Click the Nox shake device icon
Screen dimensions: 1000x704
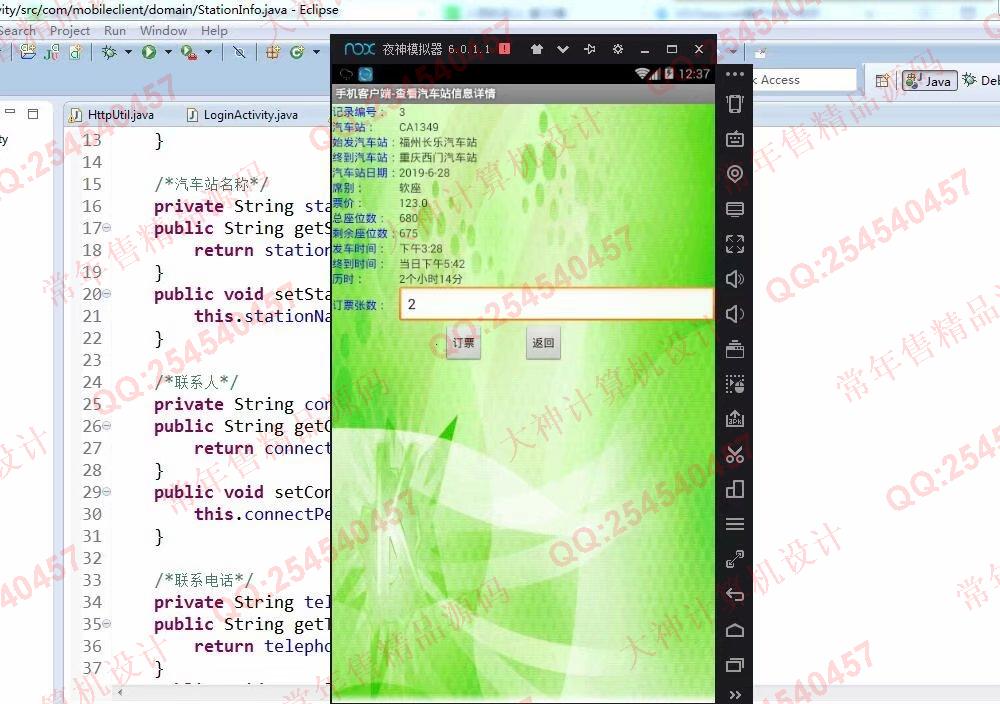(x=735, y=103)
